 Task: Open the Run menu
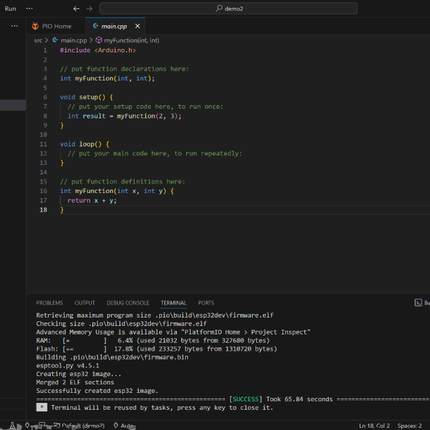(10, 9)
